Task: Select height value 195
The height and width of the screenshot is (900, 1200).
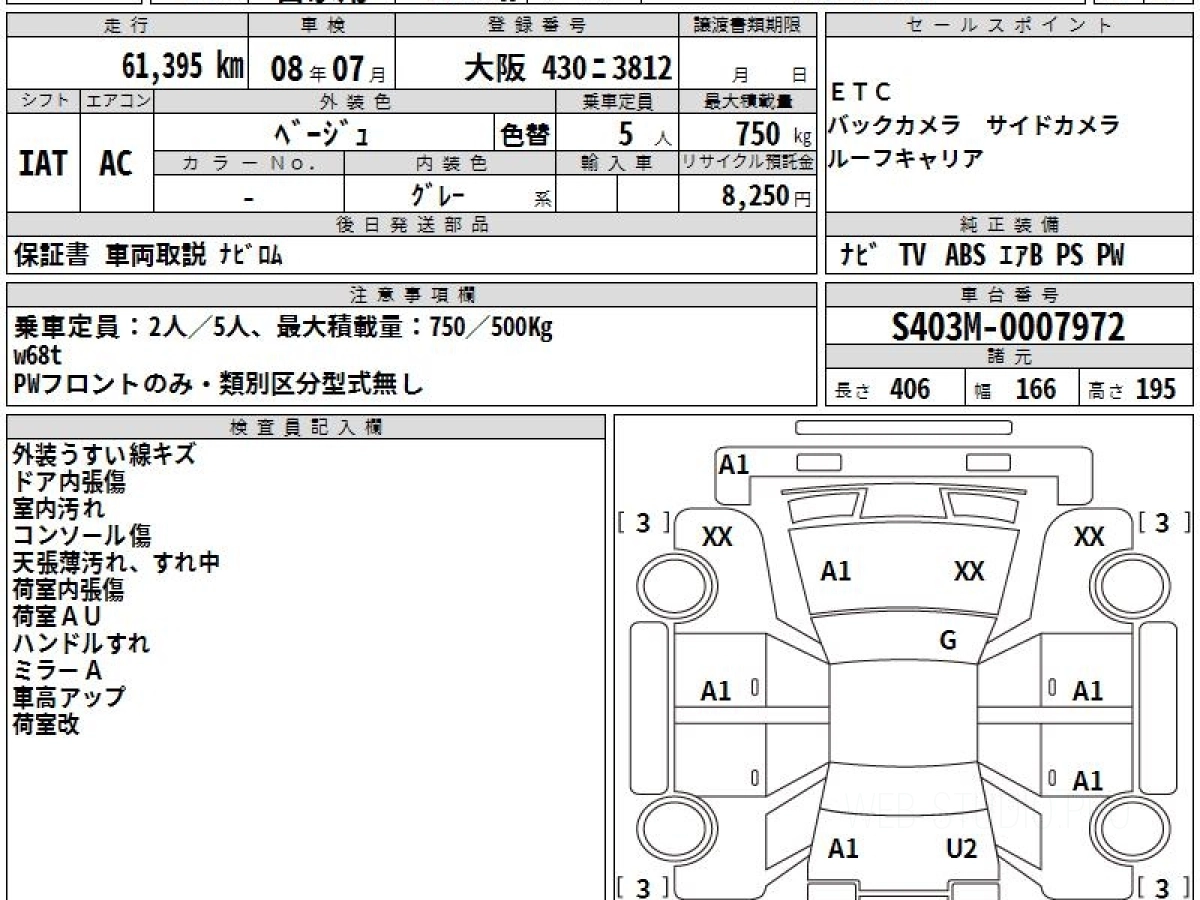Action: tap(1155, 389)
